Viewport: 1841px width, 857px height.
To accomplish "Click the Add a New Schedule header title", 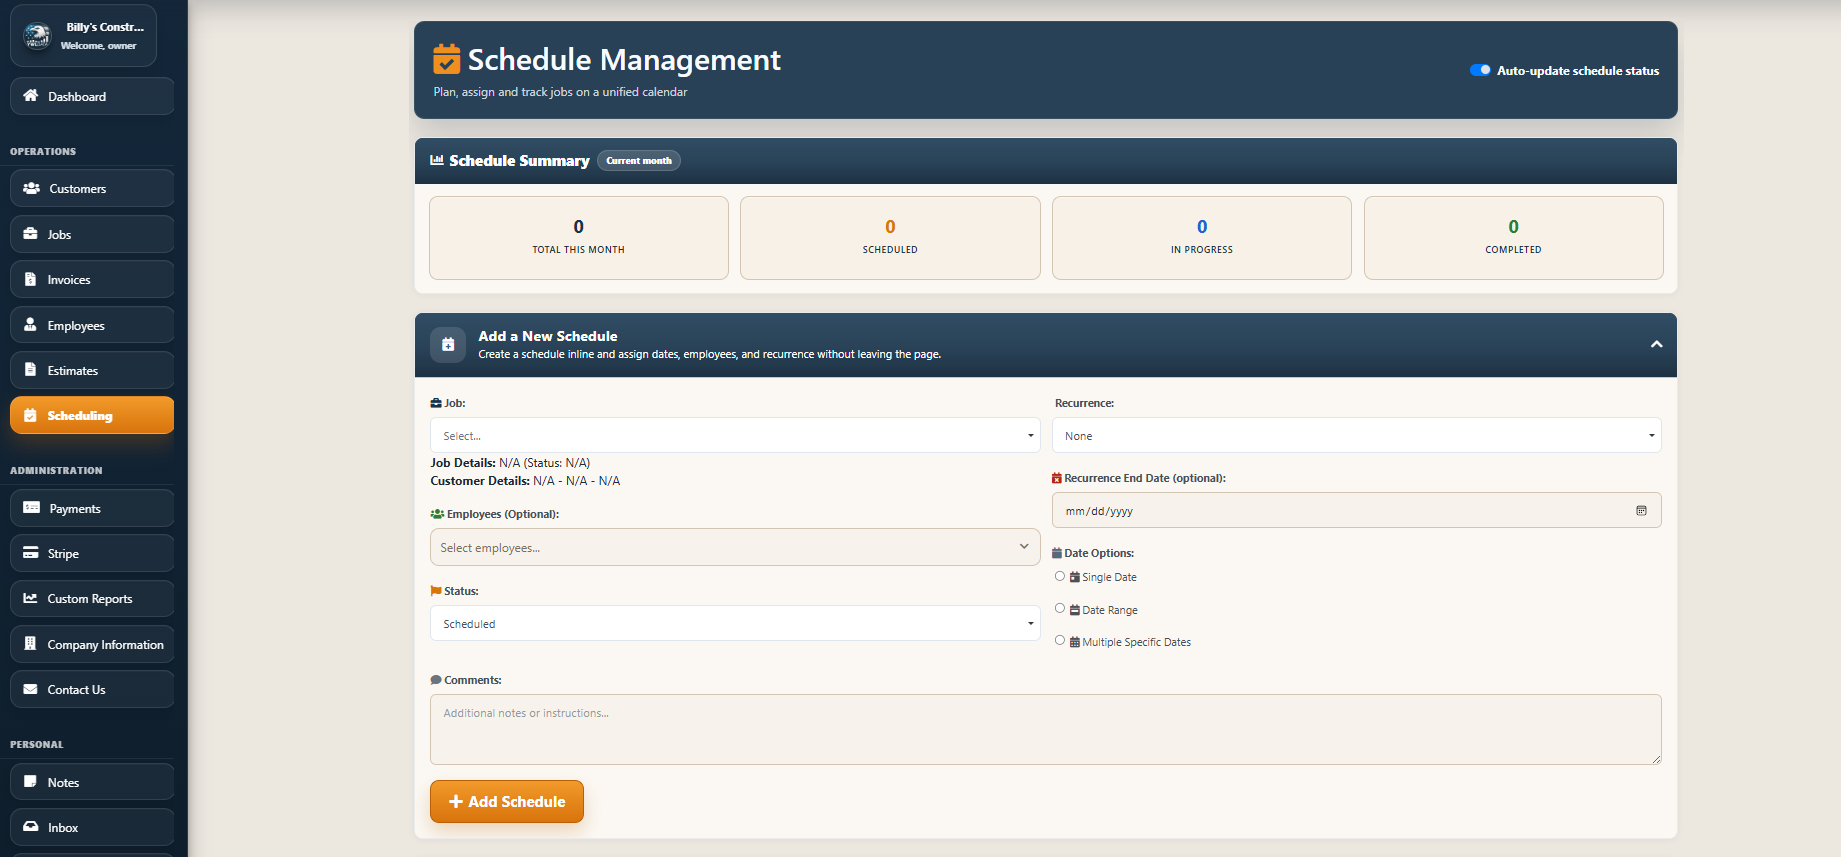I will (548, 336).
